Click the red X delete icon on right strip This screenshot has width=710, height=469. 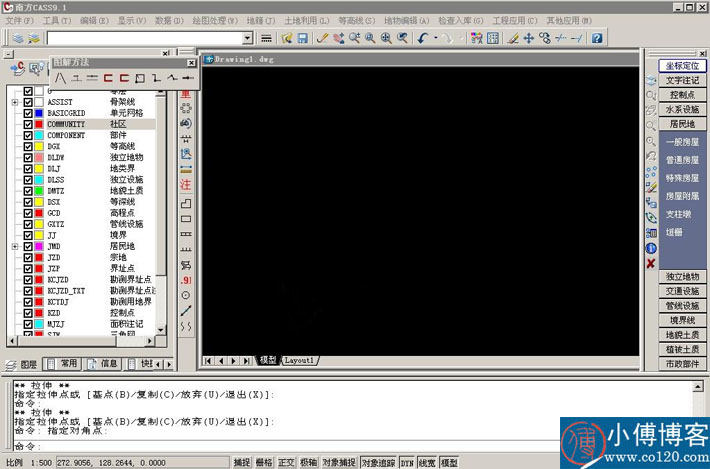(651, 263)
